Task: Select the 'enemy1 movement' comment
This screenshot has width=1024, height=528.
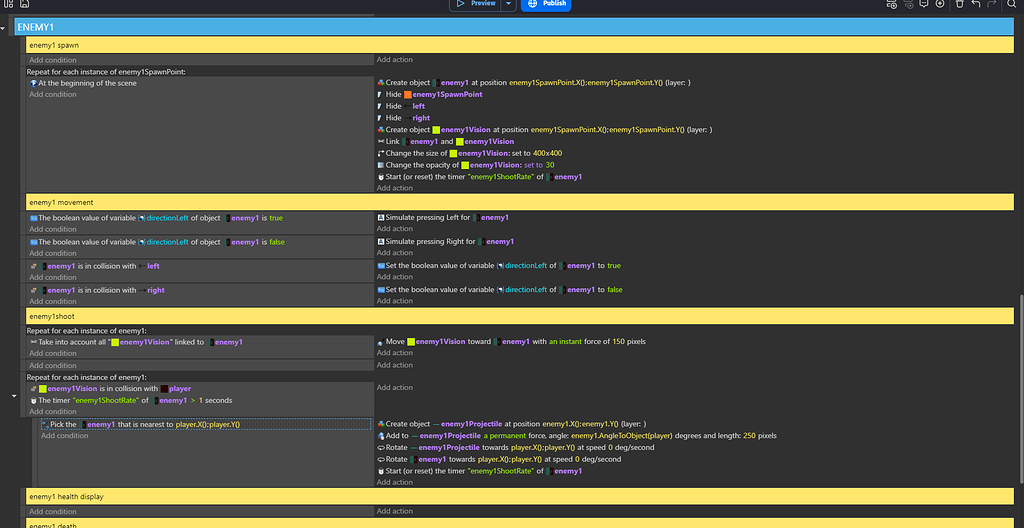Action: coord(520,203)
